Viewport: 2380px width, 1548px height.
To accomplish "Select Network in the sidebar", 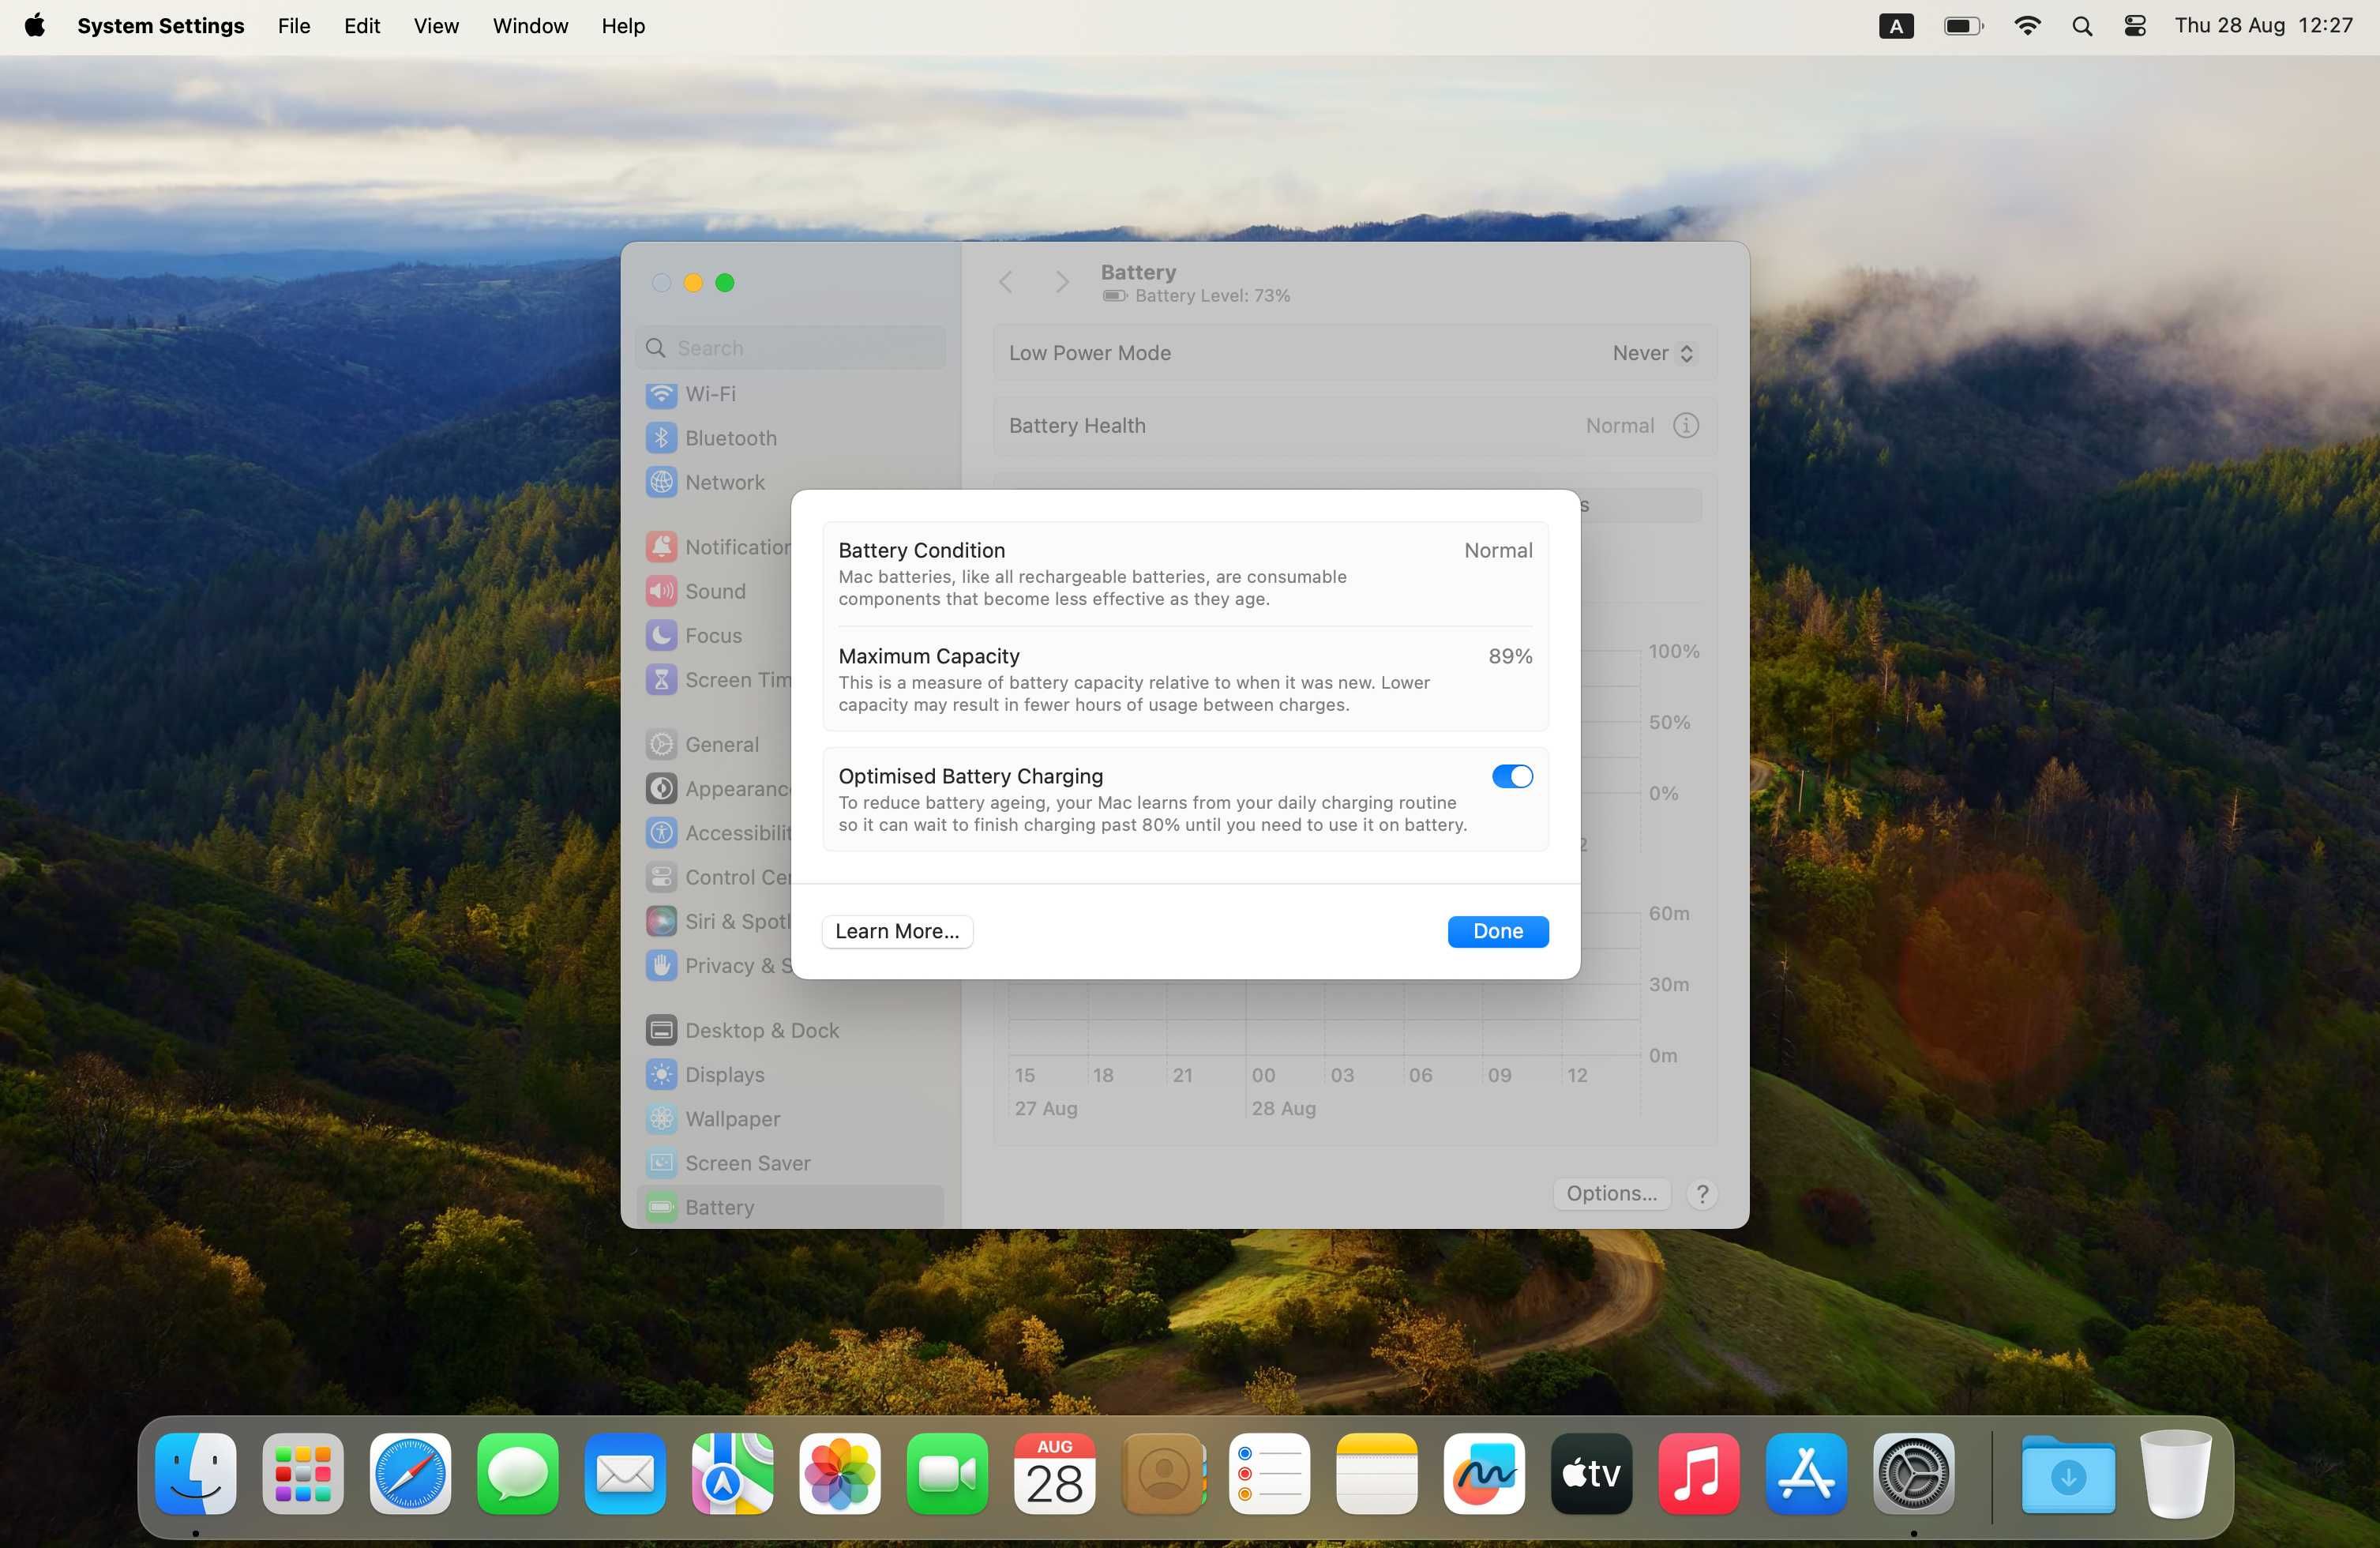I will click(x=790, y=482).
